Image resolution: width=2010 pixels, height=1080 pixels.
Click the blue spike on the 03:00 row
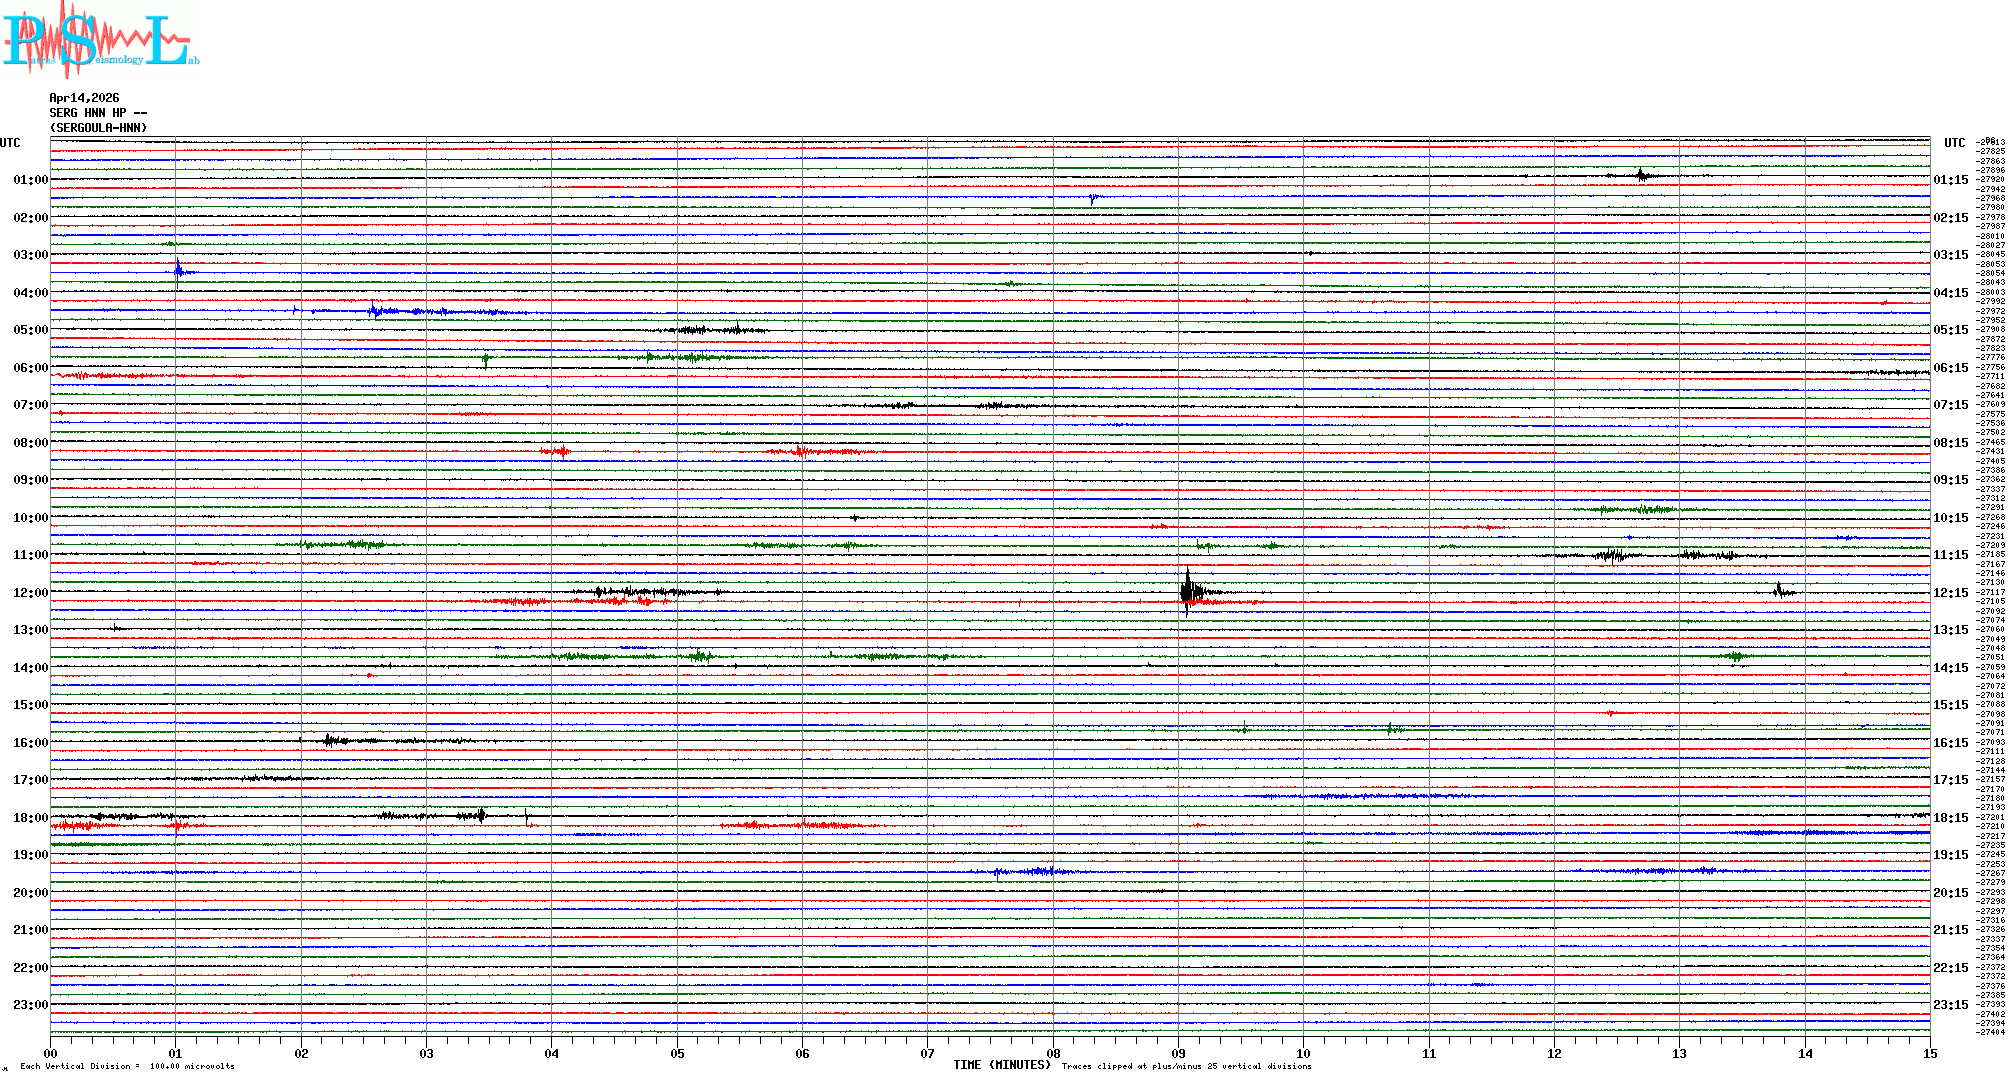click(178, 270)
